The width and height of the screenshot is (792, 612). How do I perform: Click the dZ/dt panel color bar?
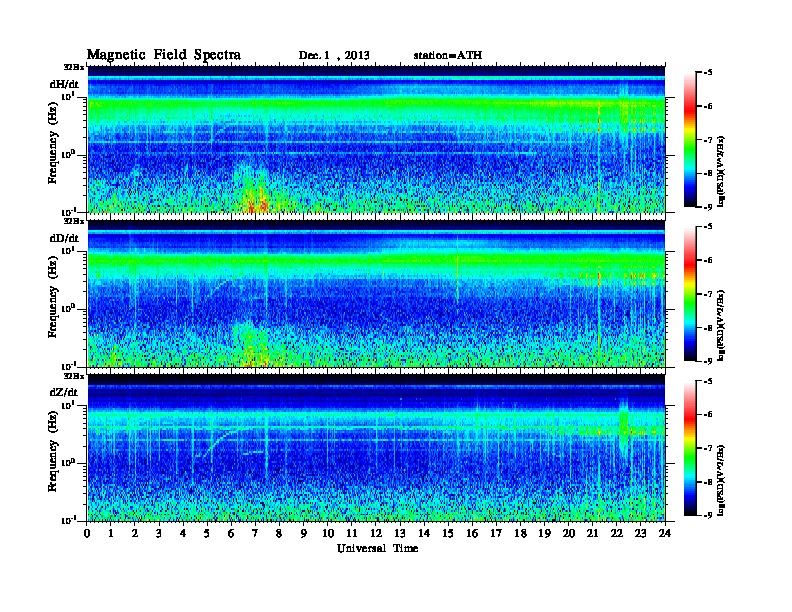click(x=690, y=448)
